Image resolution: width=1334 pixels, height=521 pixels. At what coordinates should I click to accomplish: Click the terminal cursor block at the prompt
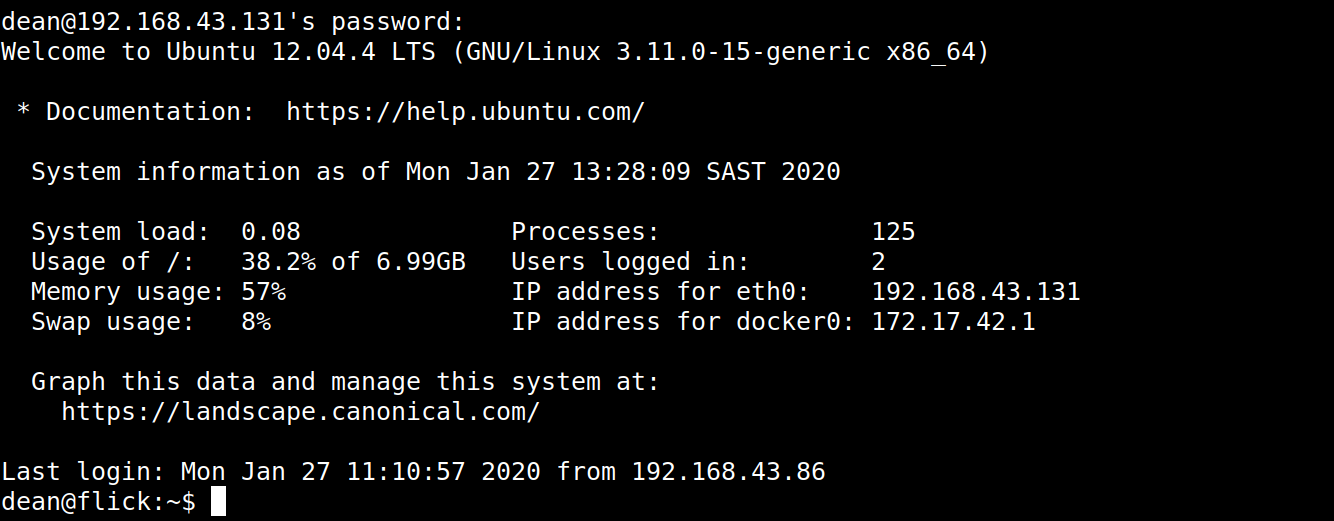219,502
